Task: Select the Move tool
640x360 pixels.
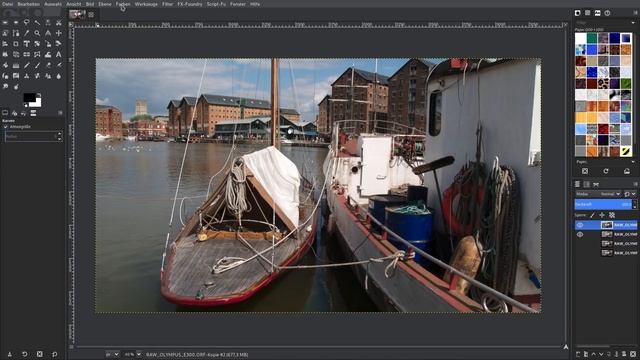Action: pos(59,33)
